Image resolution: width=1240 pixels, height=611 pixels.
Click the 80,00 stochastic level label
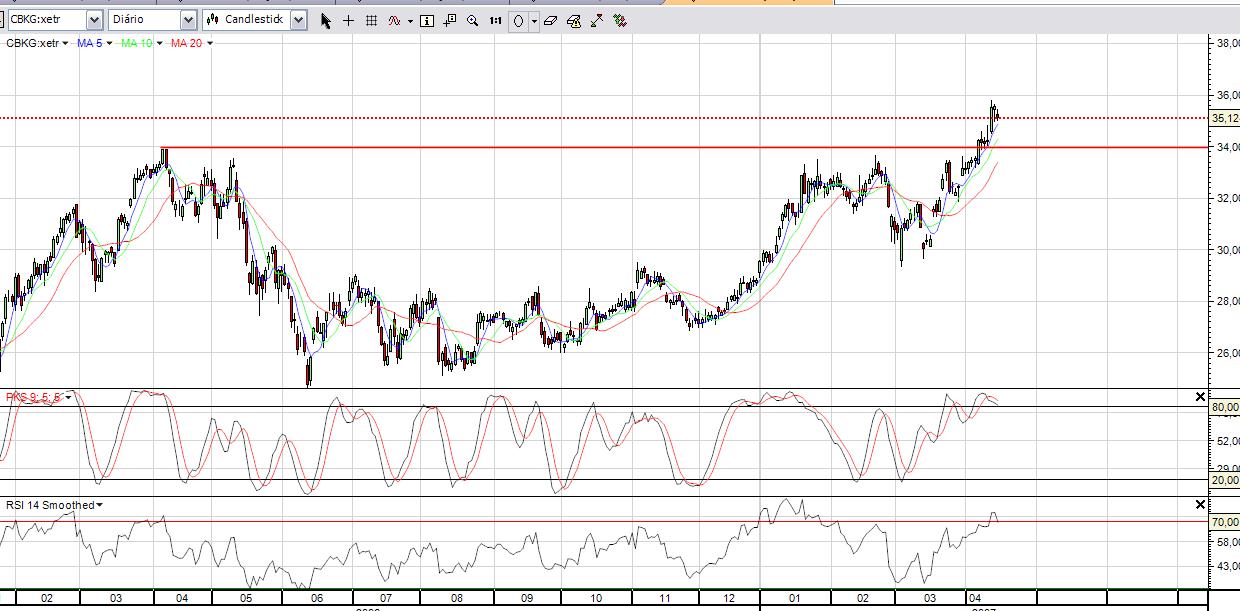click(1224, 407)
